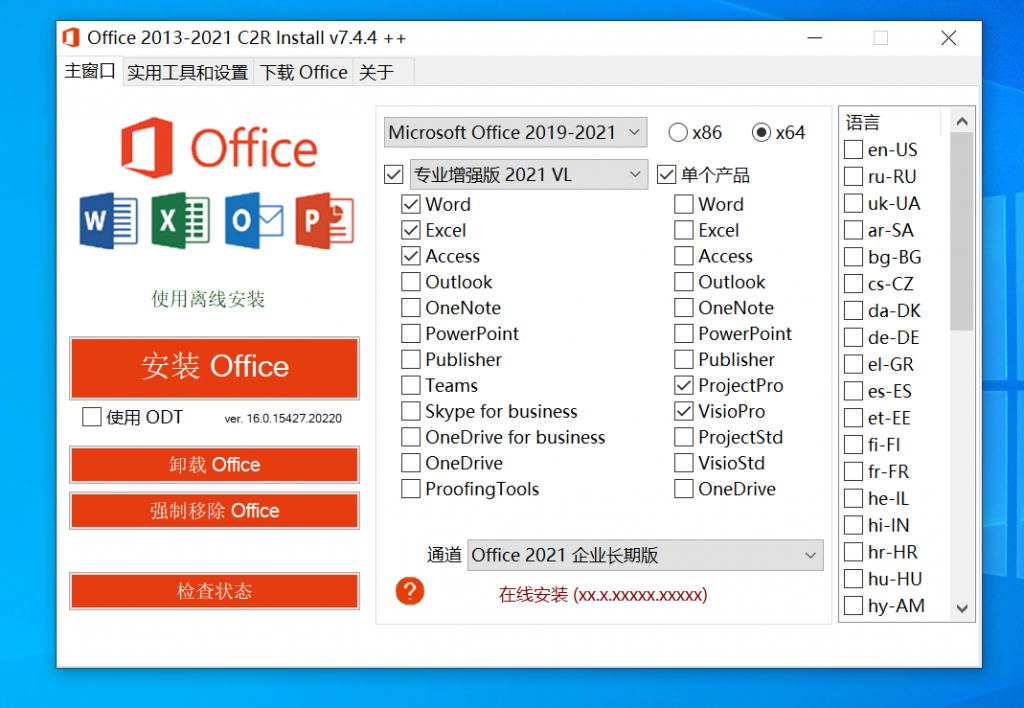The width and height of the screenshot is (1024, 708).
Task: Open the Microsoft Office 2019-2021 dropdown
Action: 515,133
